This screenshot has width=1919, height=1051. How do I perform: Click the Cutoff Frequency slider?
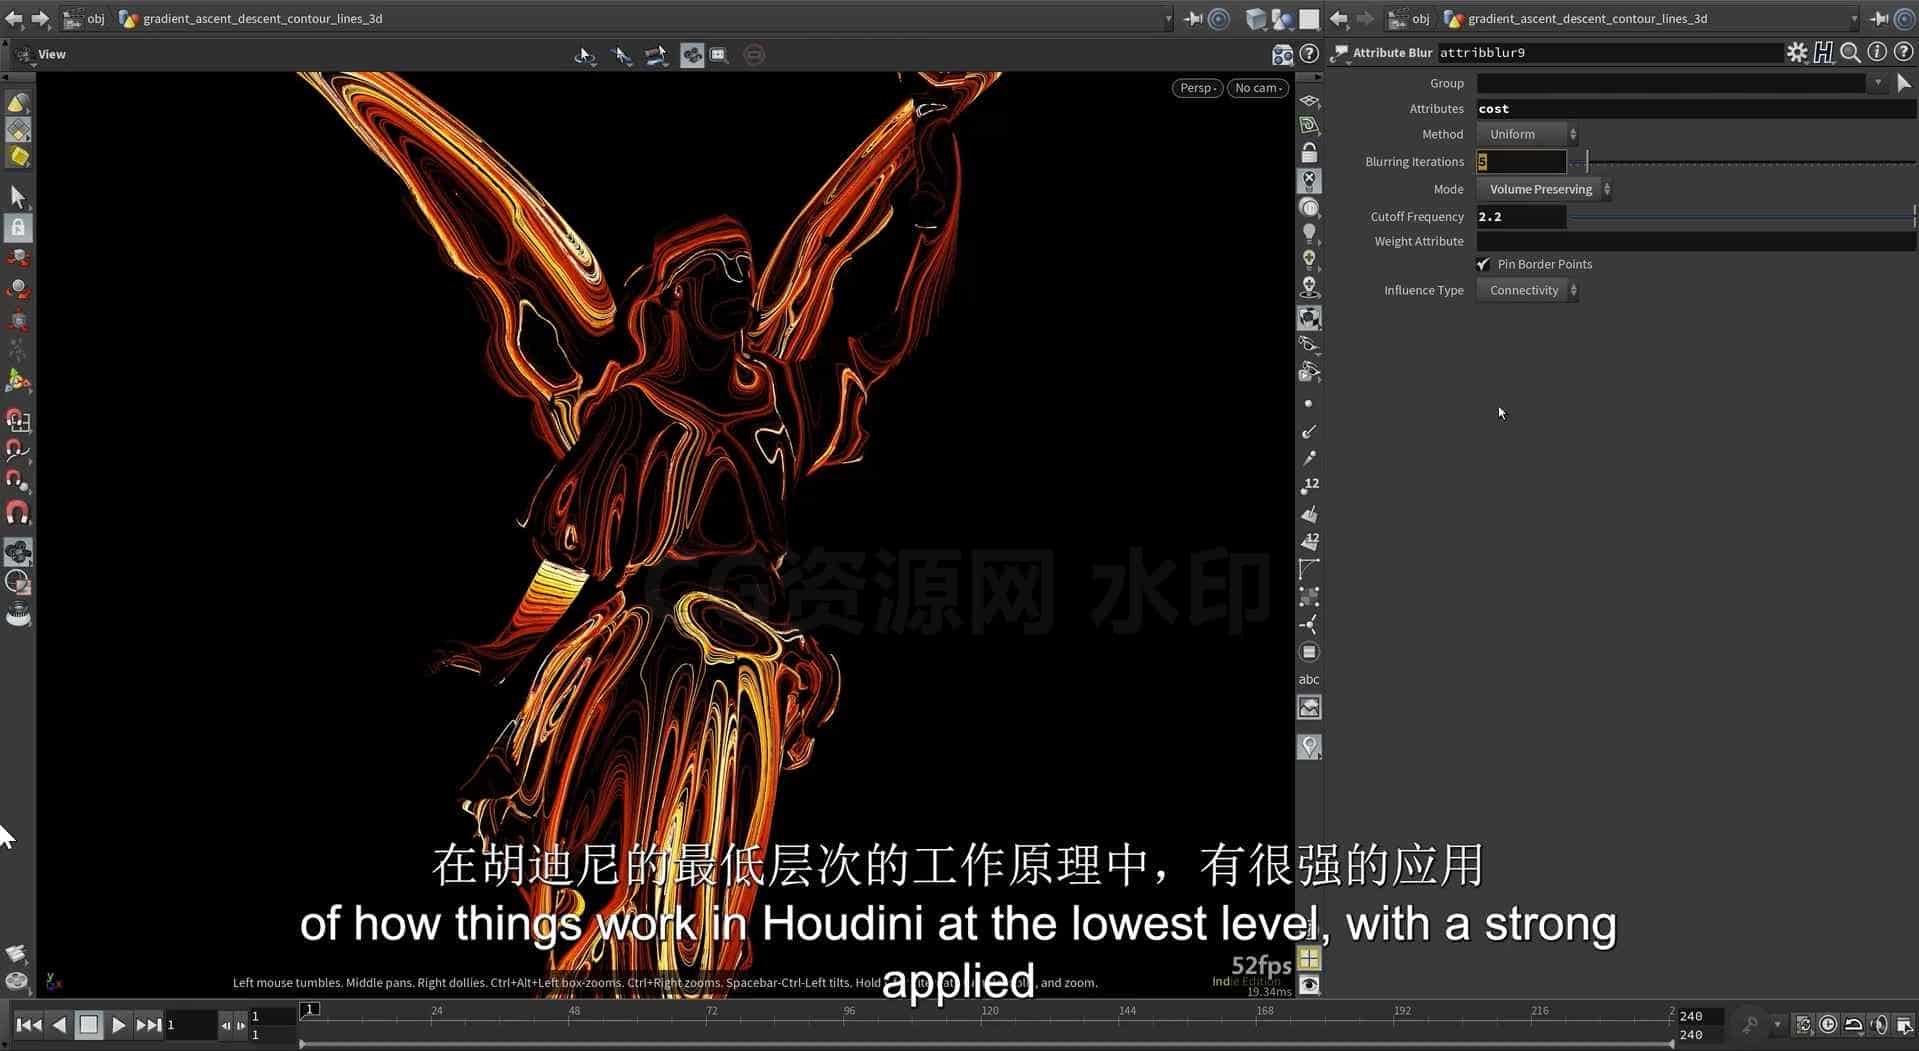1742,217
